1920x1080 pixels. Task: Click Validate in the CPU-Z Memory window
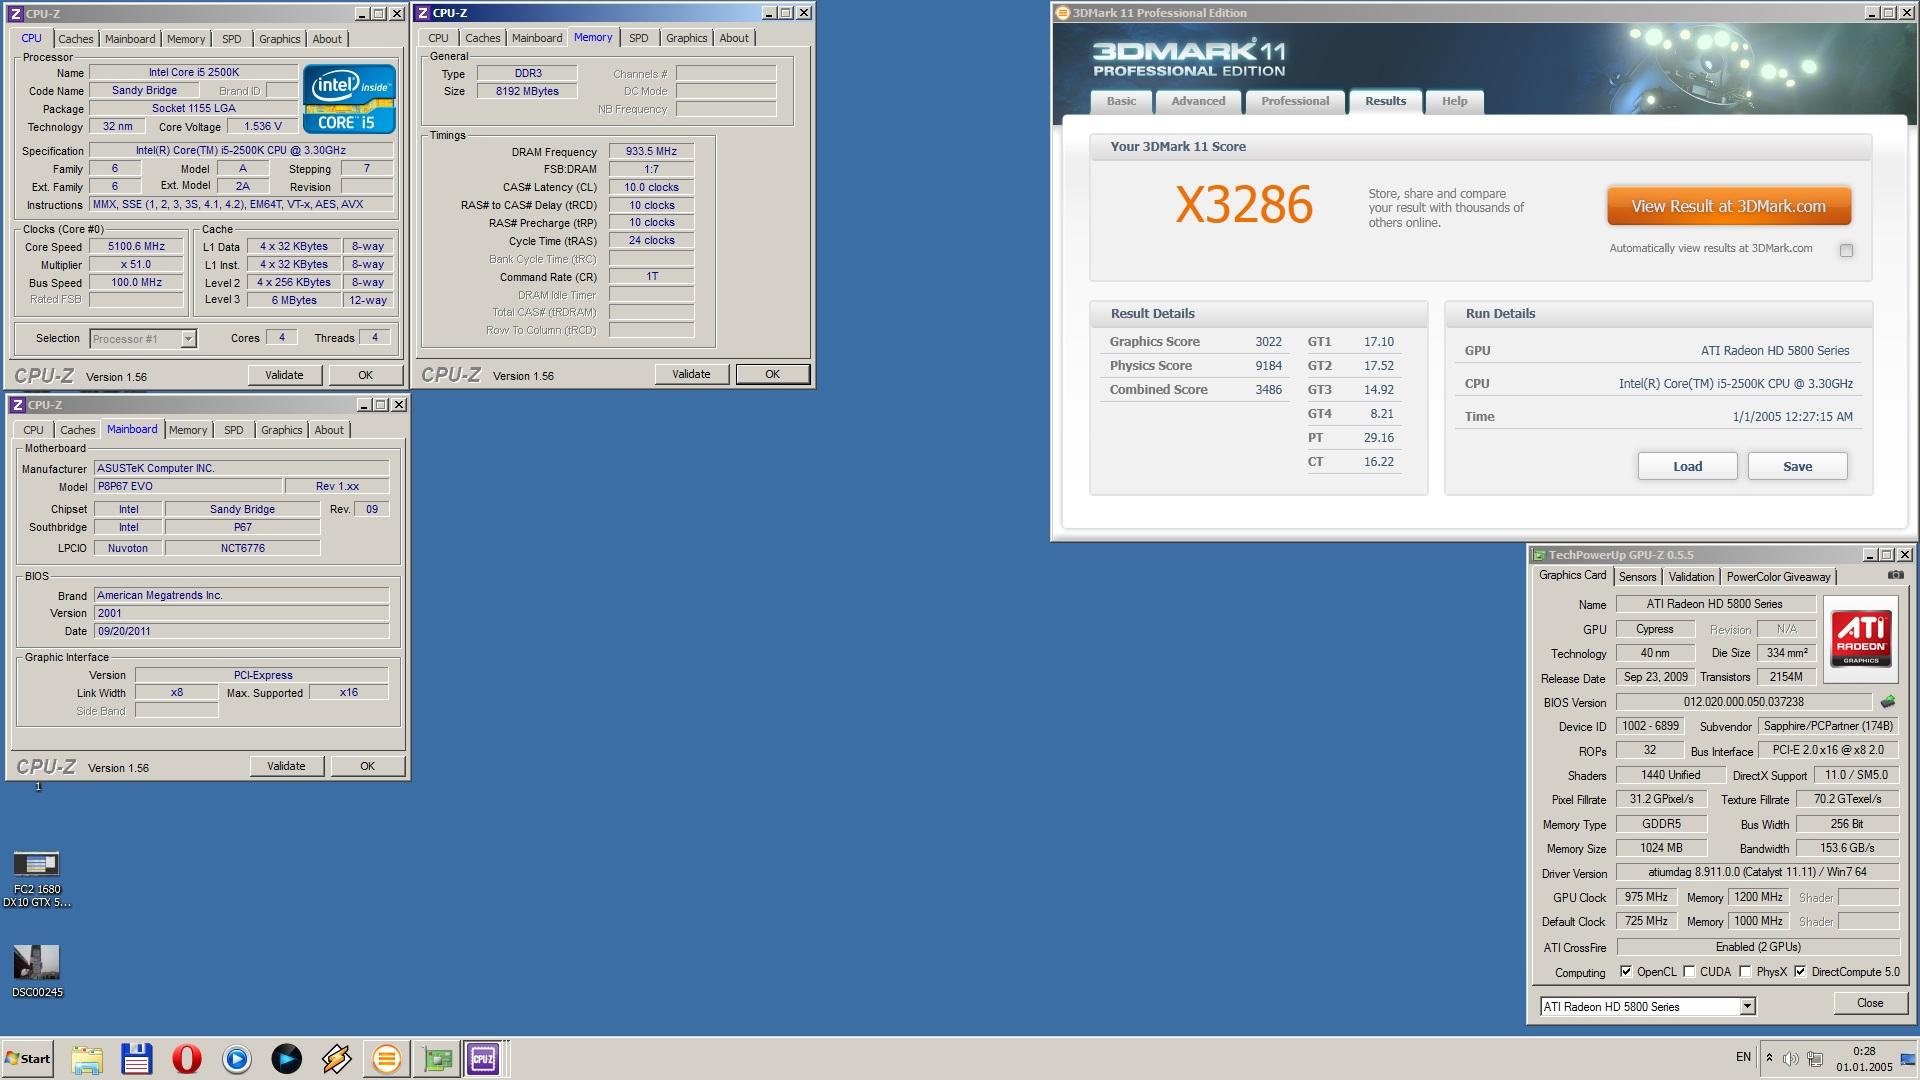tap(691, 374)
